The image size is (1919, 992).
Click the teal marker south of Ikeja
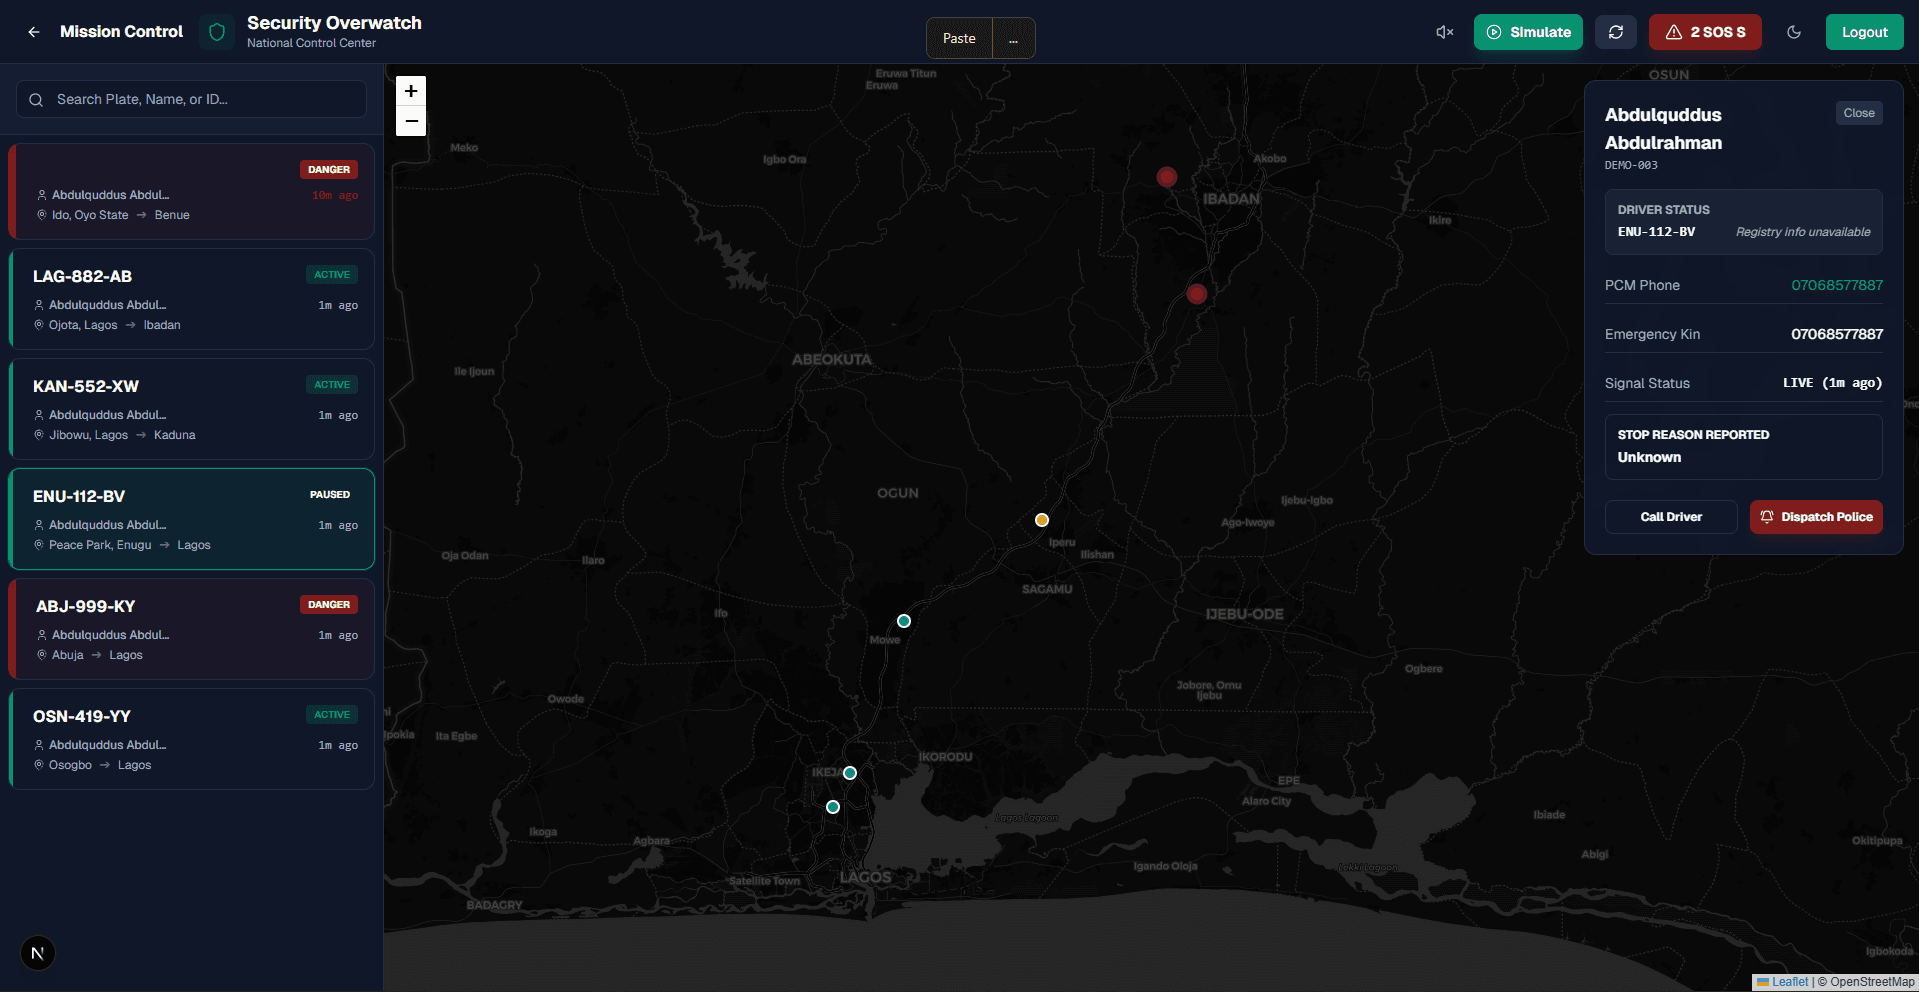(x=833, y=807)
